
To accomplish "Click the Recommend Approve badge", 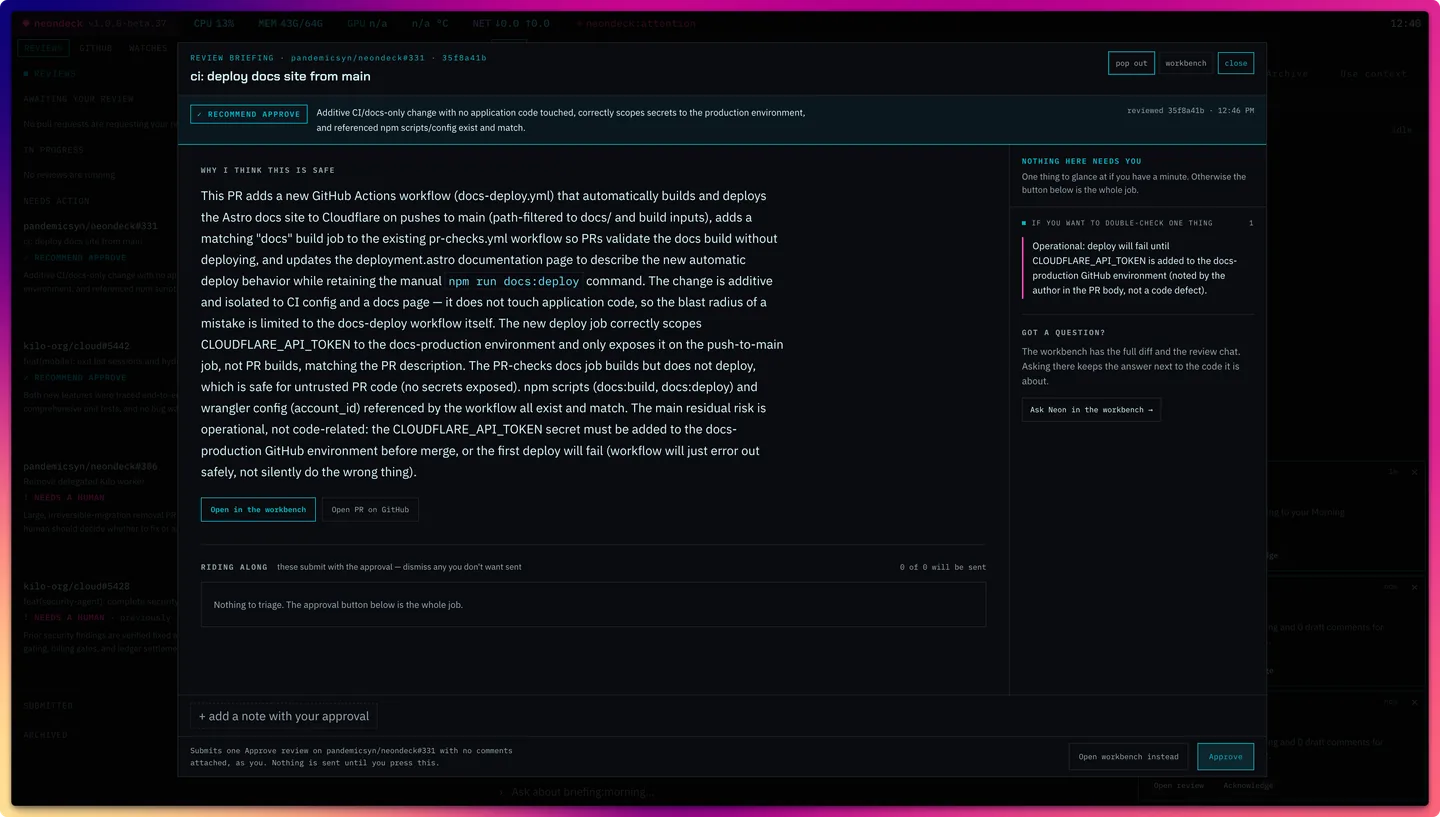I will point(249,114).
